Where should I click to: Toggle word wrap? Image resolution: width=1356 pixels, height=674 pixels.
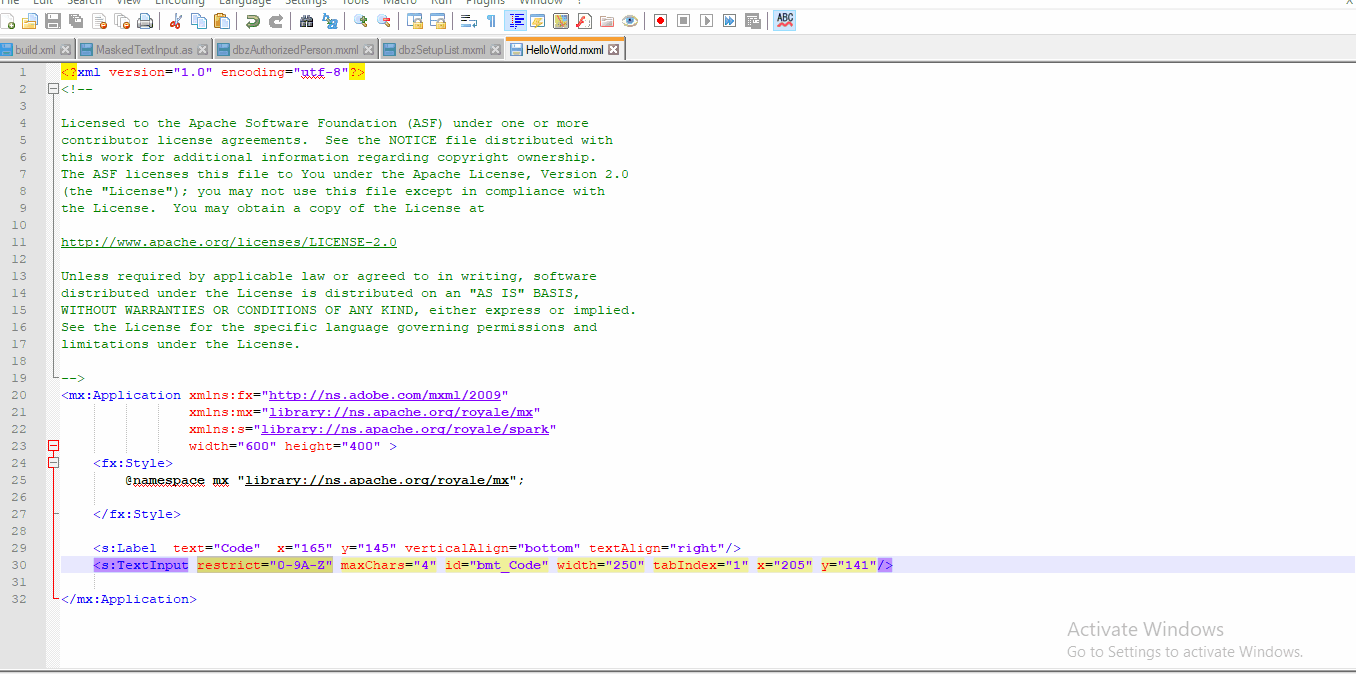(x=471, y=20)
